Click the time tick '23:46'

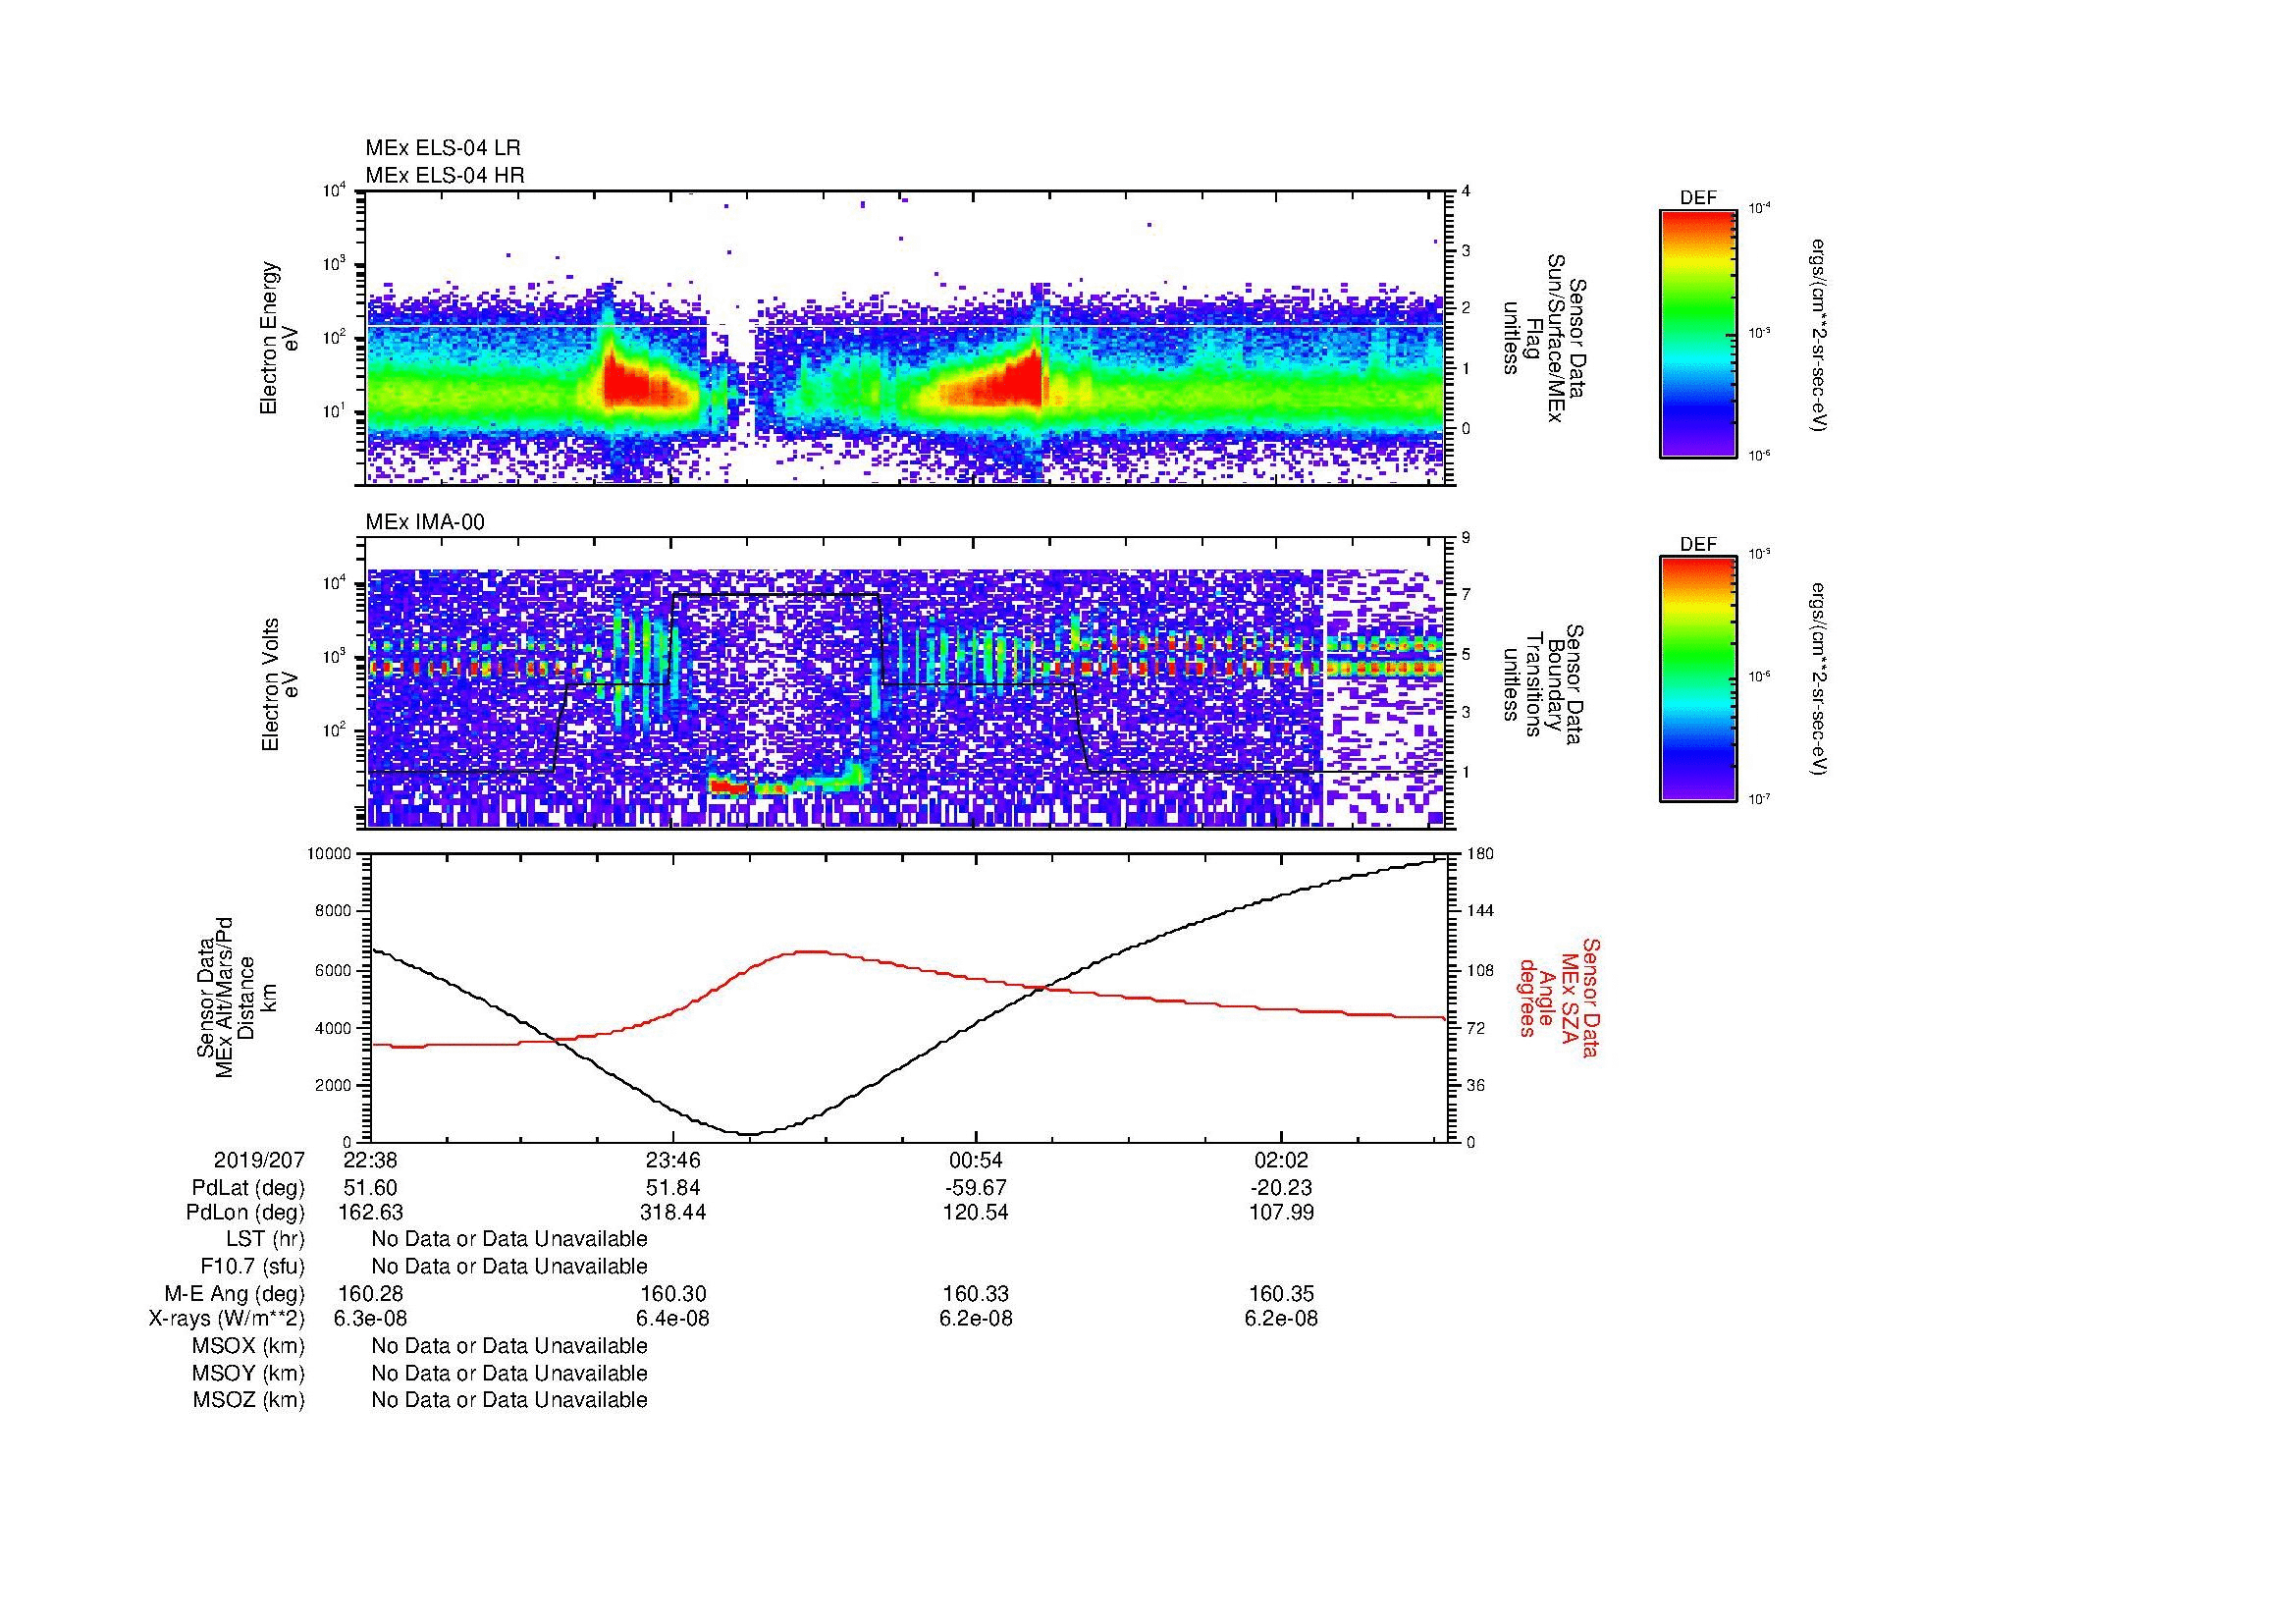pyautogui.click(x=673, y=1161)
